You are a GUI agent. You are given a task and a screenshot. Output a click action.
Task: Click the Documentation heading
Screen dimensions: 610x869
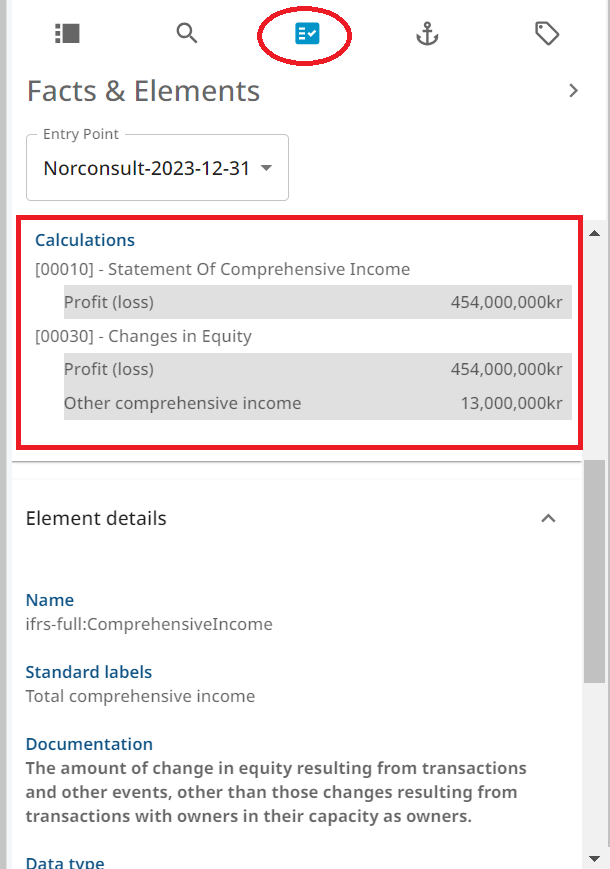pyautogui.click(x=89, y=744)
